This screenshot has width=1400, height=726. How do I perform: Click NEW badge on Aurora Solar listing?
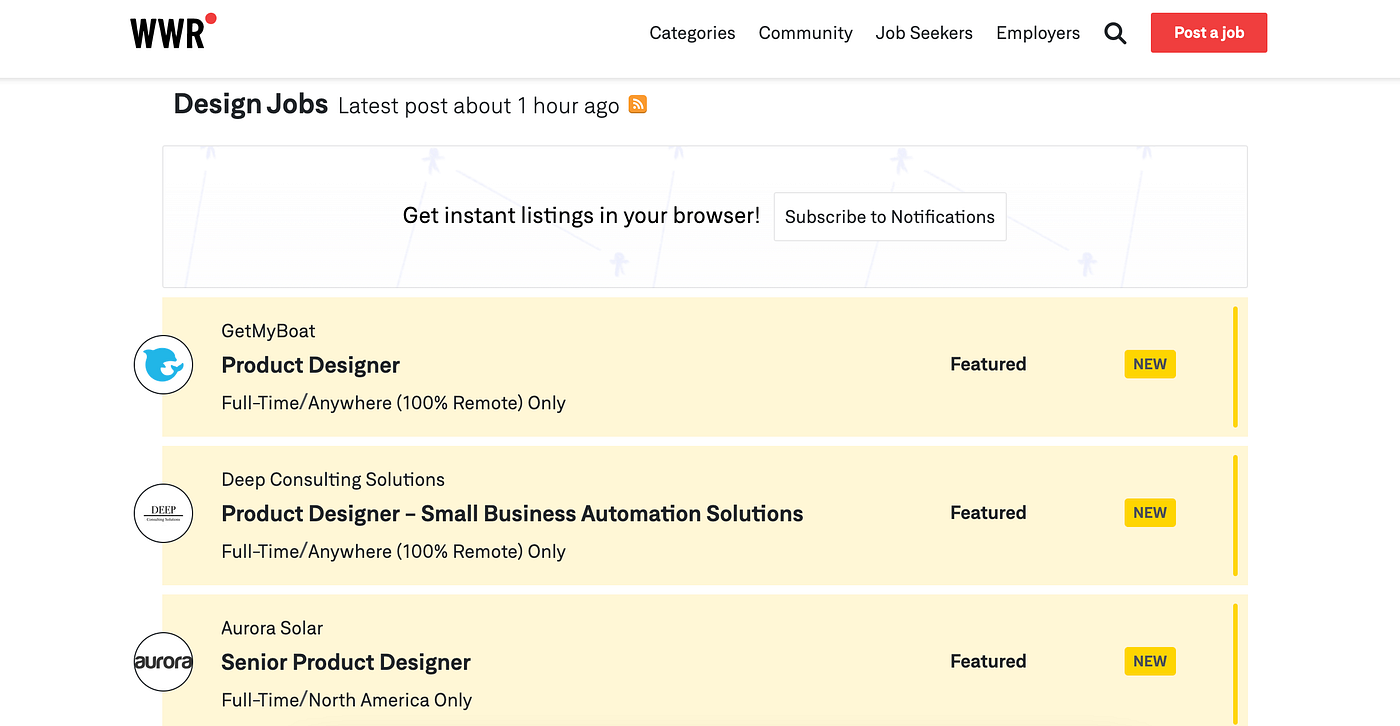pos(1149,661)
